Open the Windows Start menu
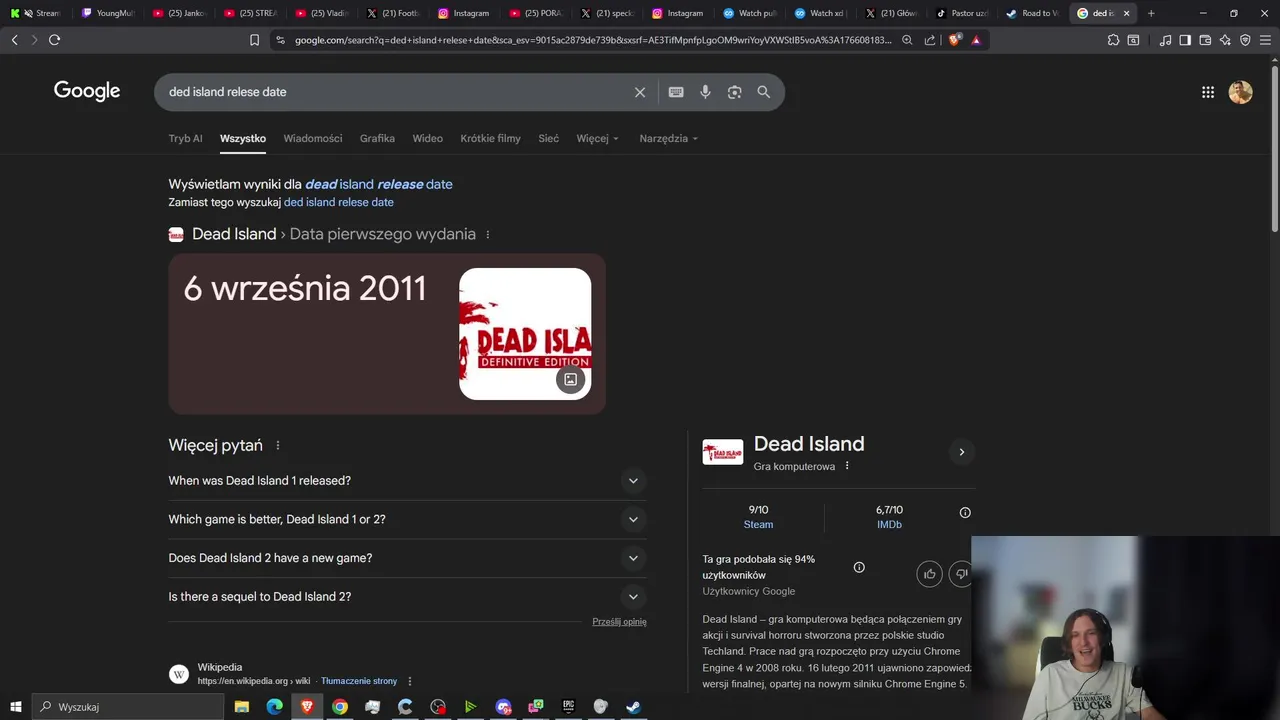This screenshot has width=1280, height=720. [16, 707]
